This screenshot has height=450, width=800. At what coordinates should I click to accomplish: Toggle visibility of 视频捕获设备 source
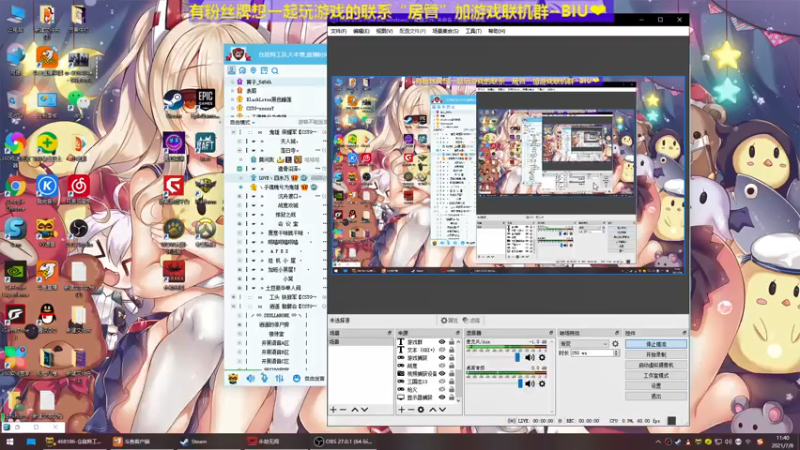pyautogui.click(x=442, y=373)
